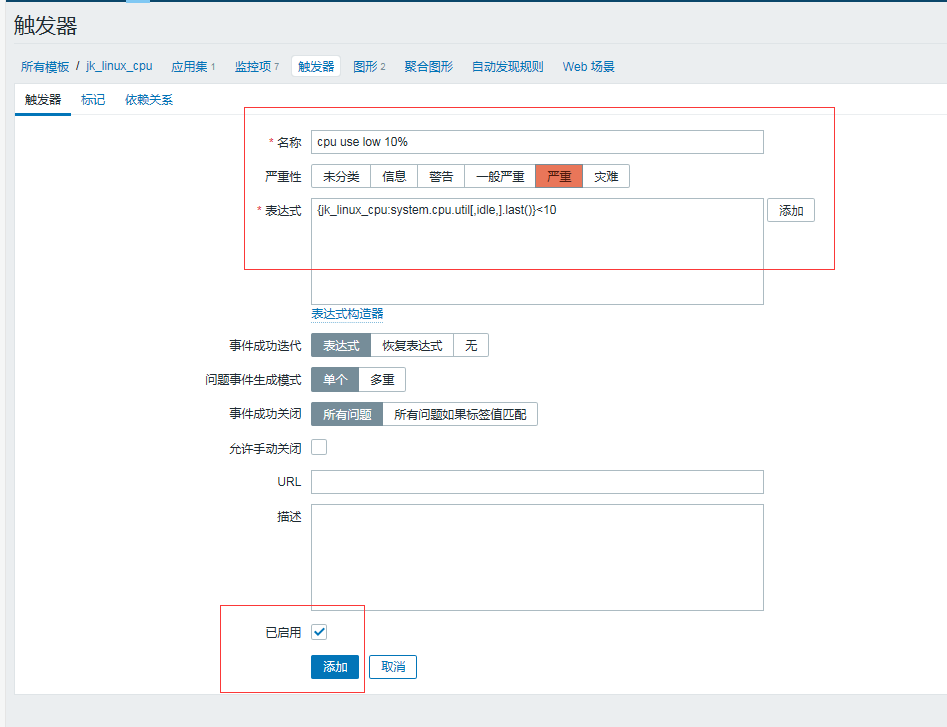Click the URL input field
947x727 pixels.
pos(537,482)
